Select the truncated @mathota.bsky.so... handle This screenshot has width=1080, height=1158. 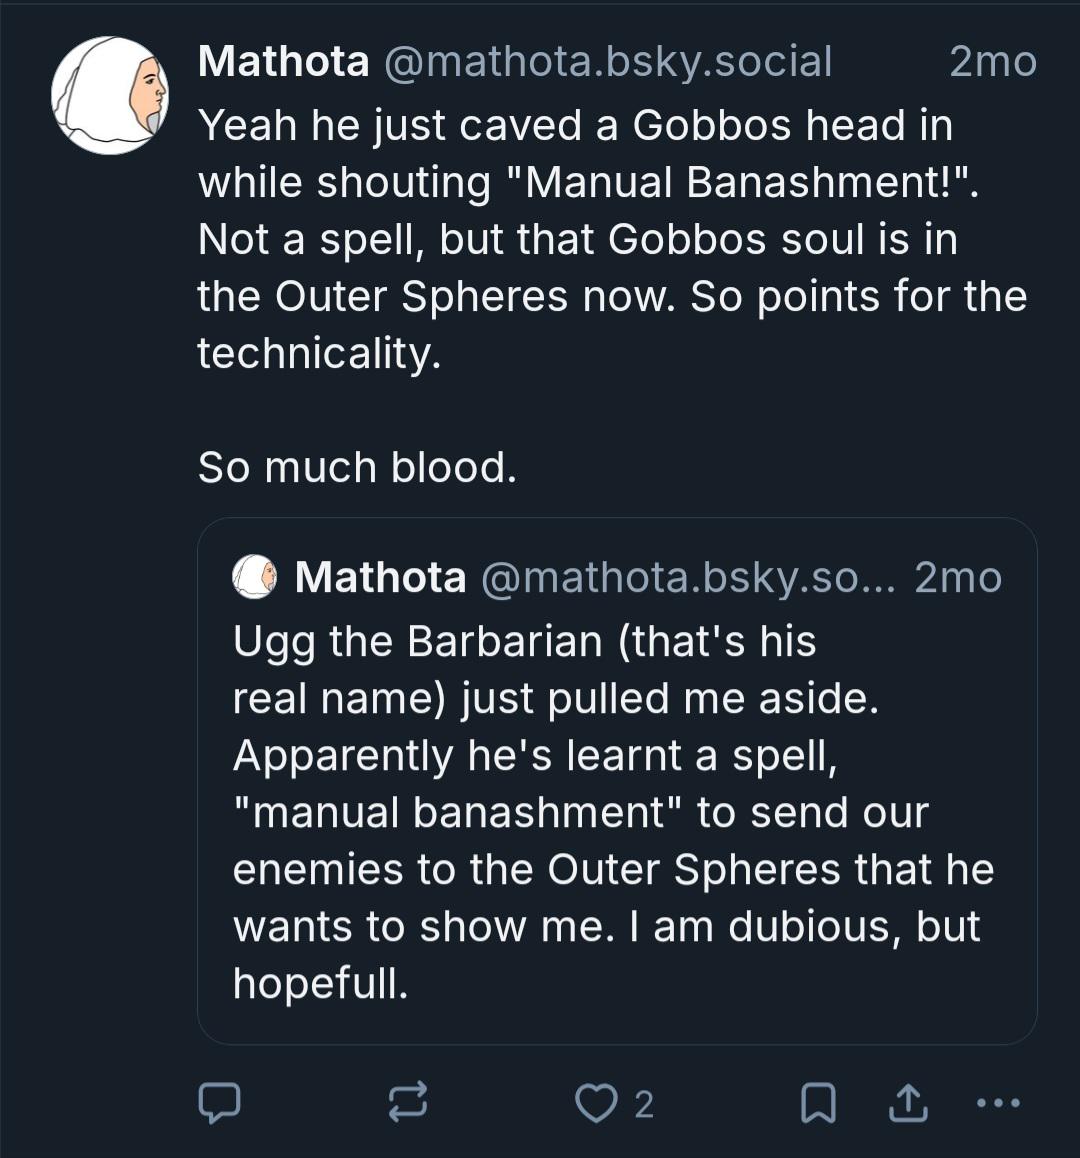point(690,577)
